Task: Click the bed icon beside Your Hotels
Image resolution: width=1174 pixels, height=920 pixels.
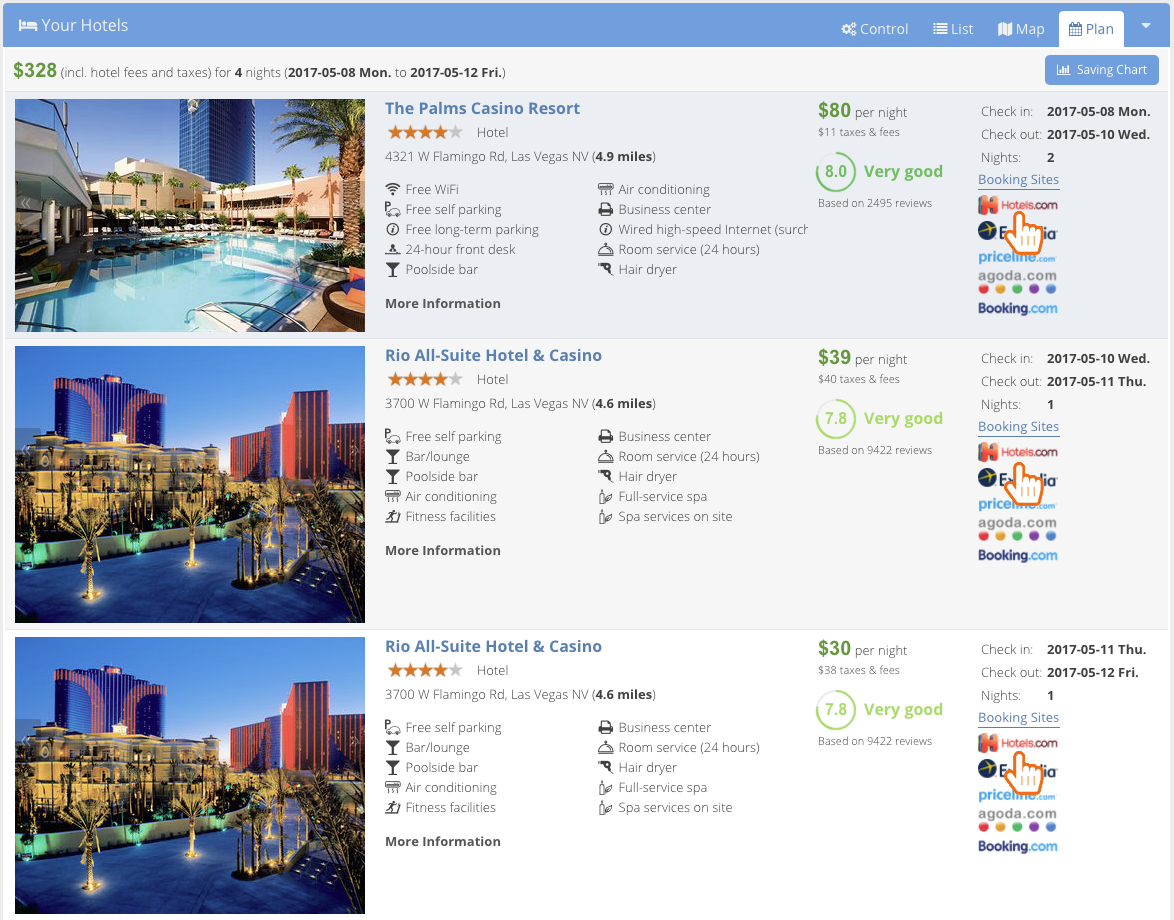Action: 28,25
